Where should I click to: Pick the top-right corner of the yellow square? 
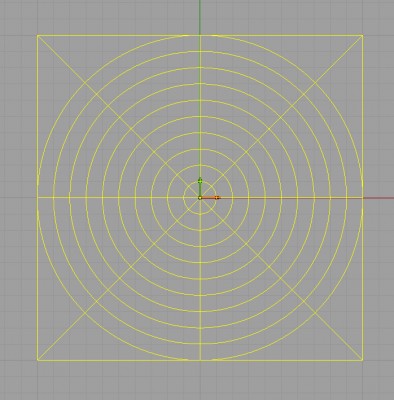click(x=362, y=35)
